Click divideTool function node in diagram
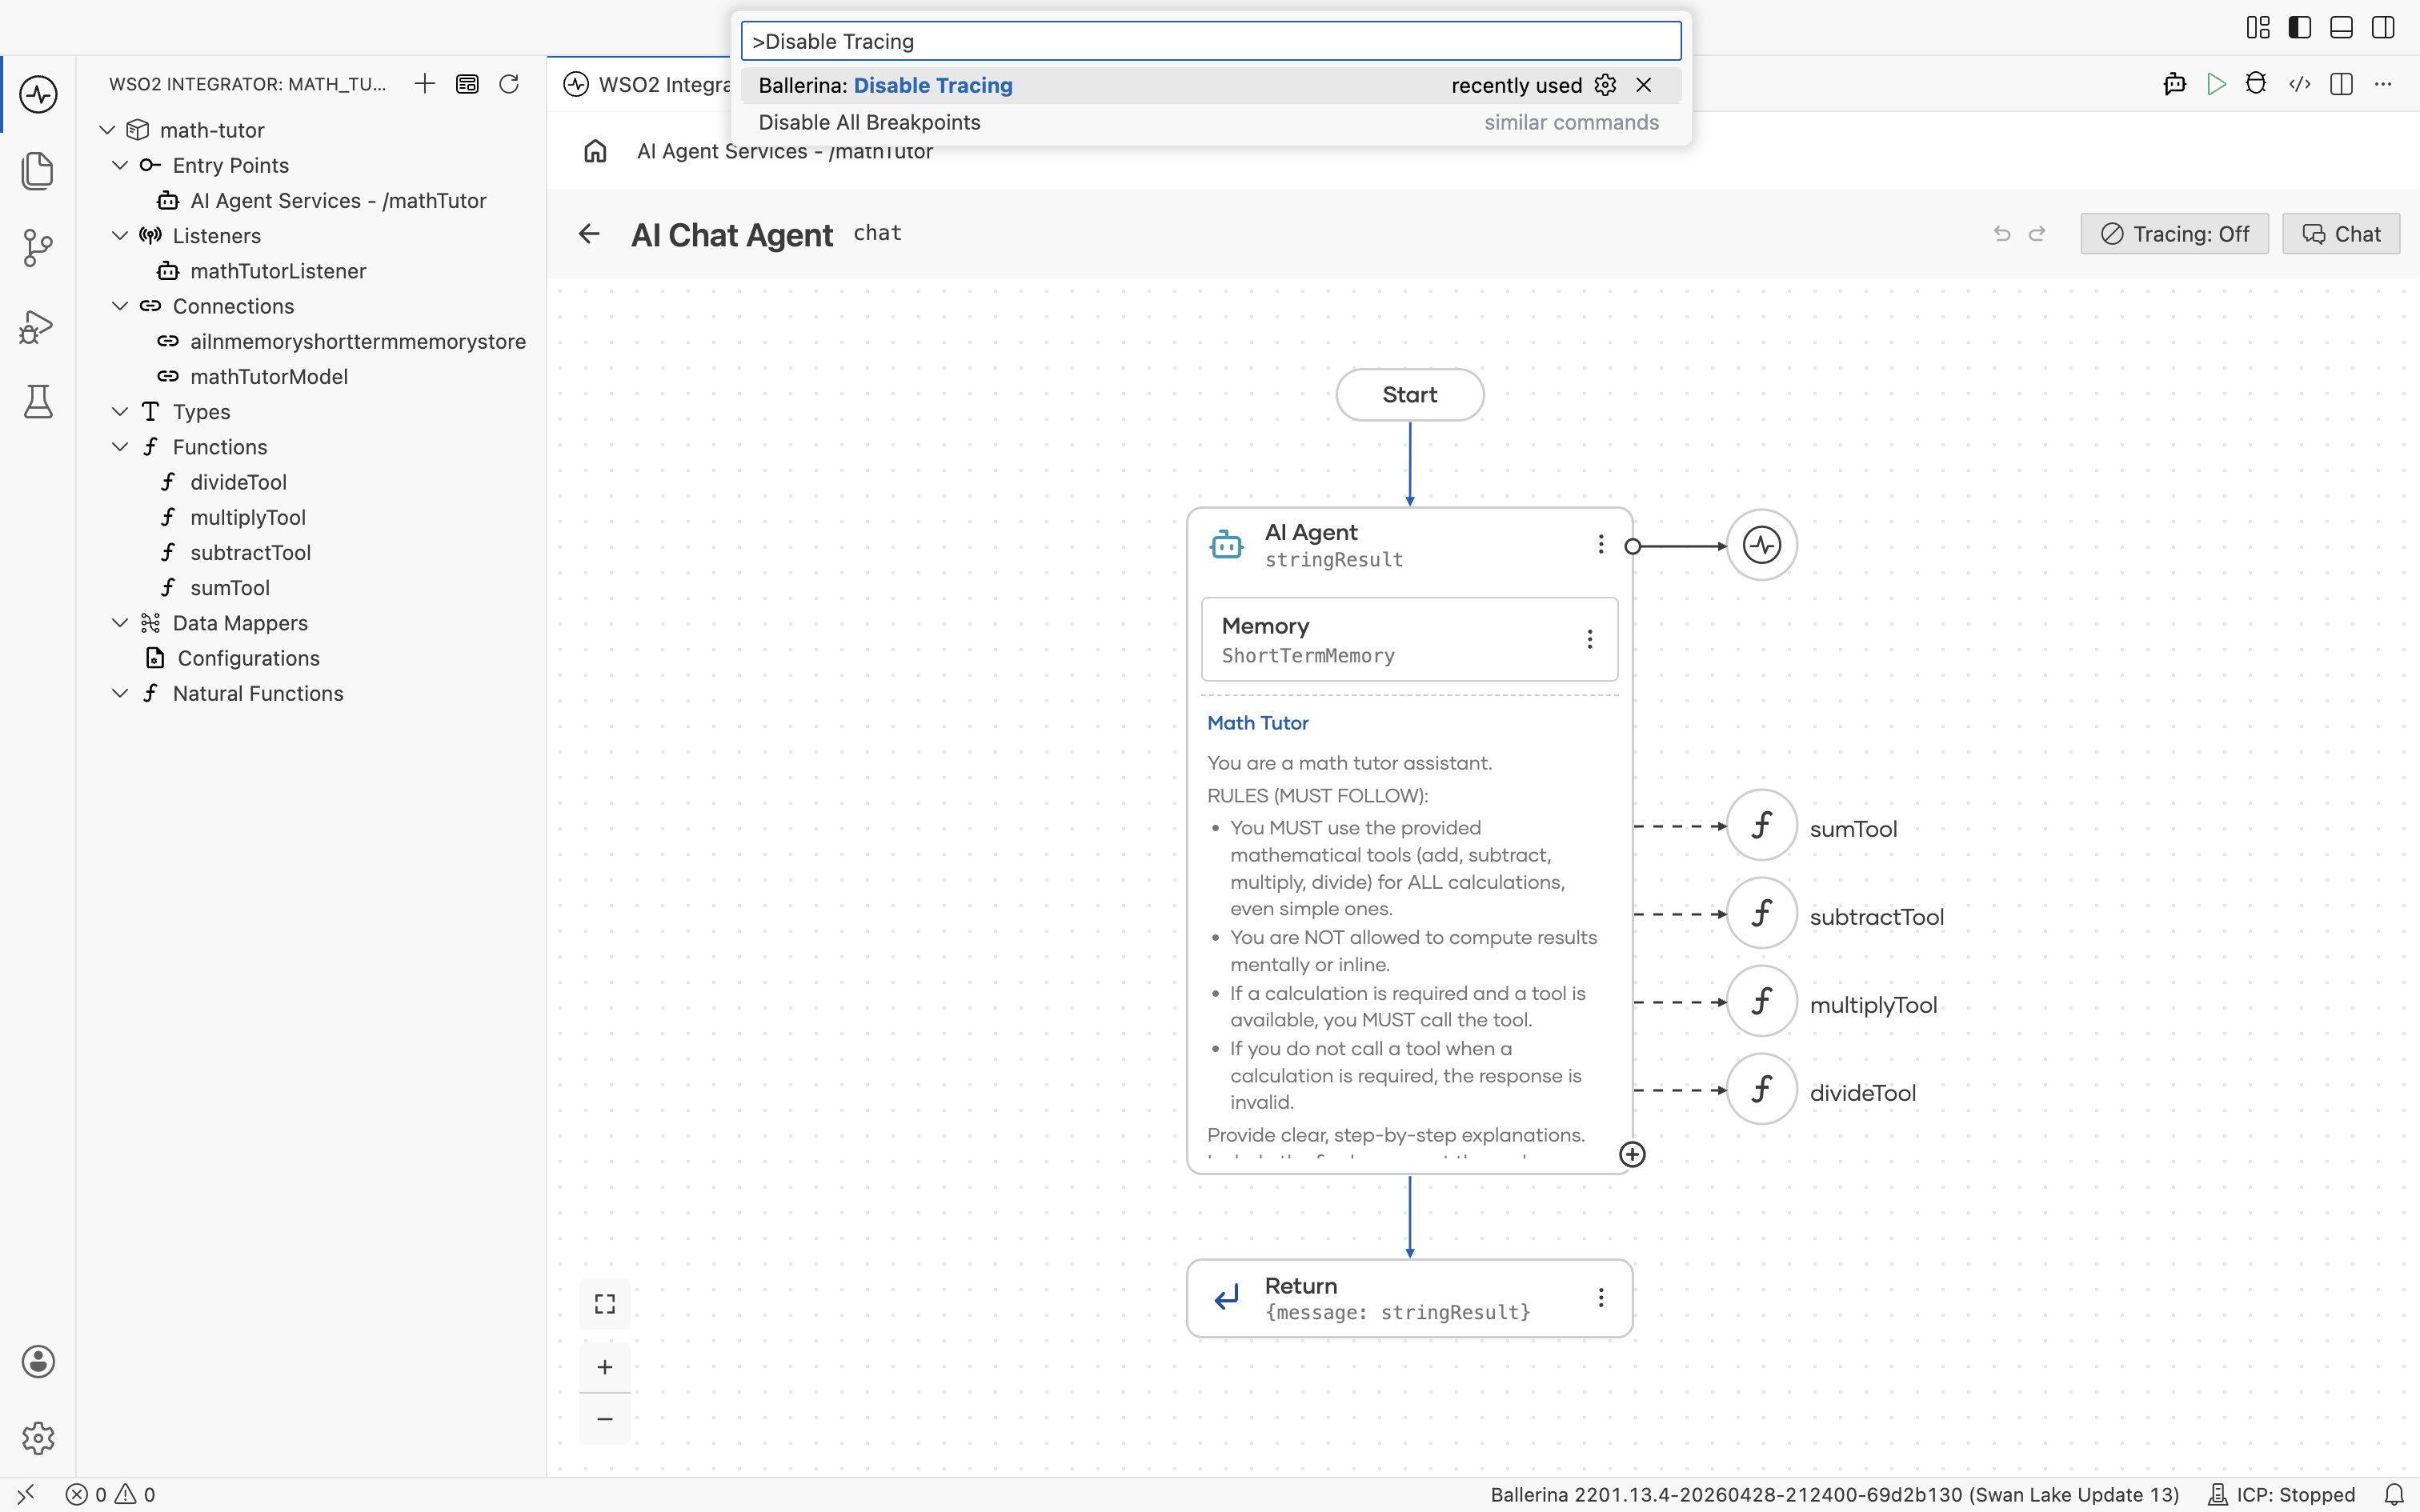2420x1512 pixels. [x=1762, y=1090]
